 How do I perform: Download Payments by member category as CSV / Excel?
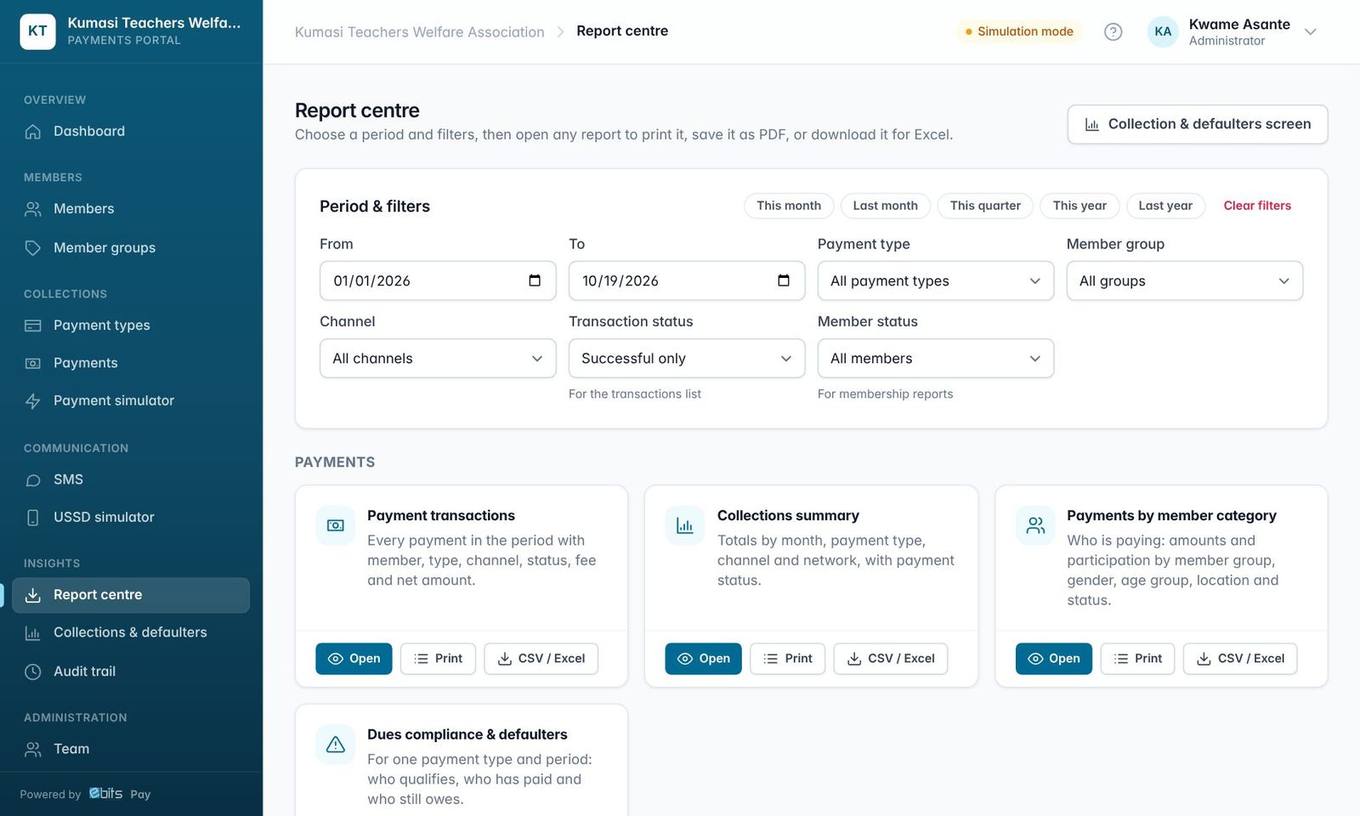click(x=1240, y=659)
